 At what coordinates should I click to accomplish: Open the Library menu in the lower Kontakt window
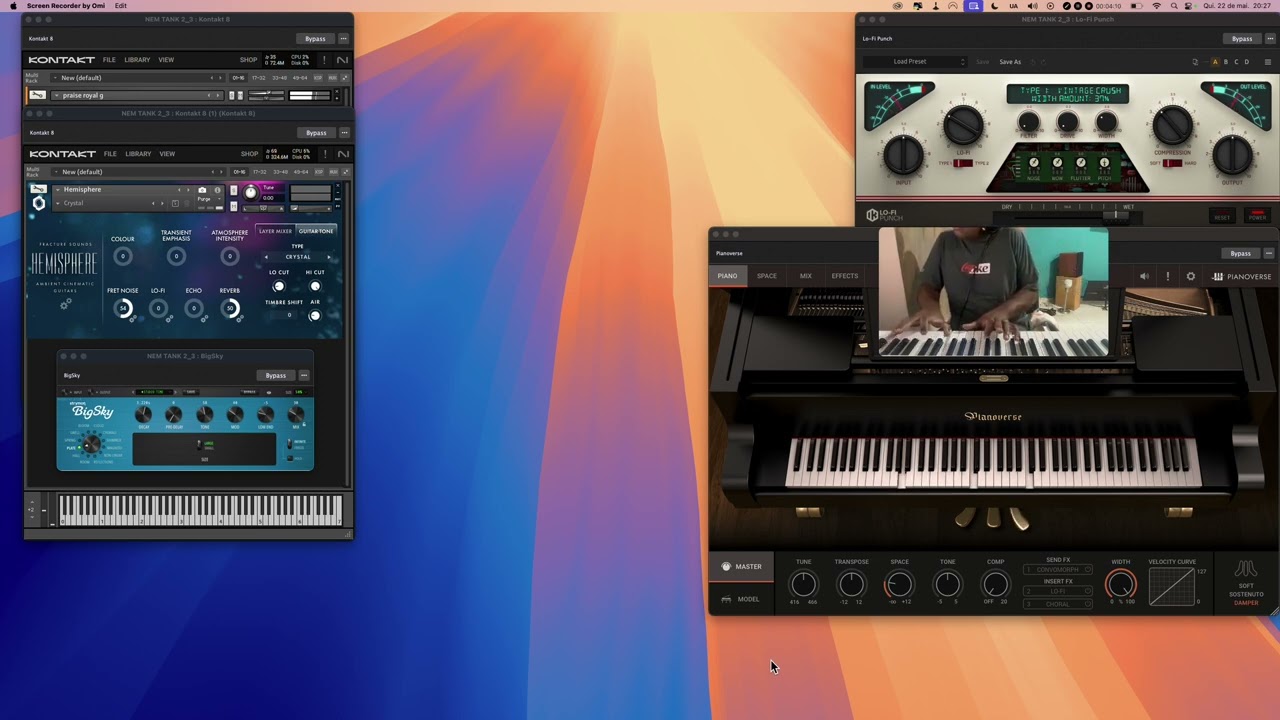click(138, 154)
